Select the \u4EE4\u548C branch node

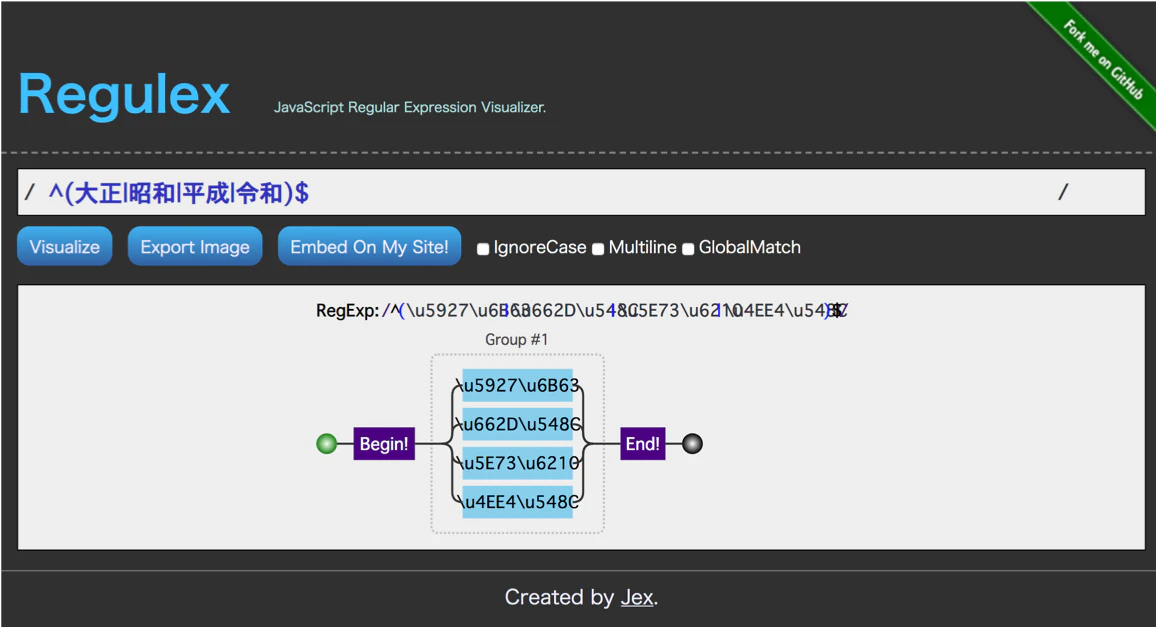518,502
